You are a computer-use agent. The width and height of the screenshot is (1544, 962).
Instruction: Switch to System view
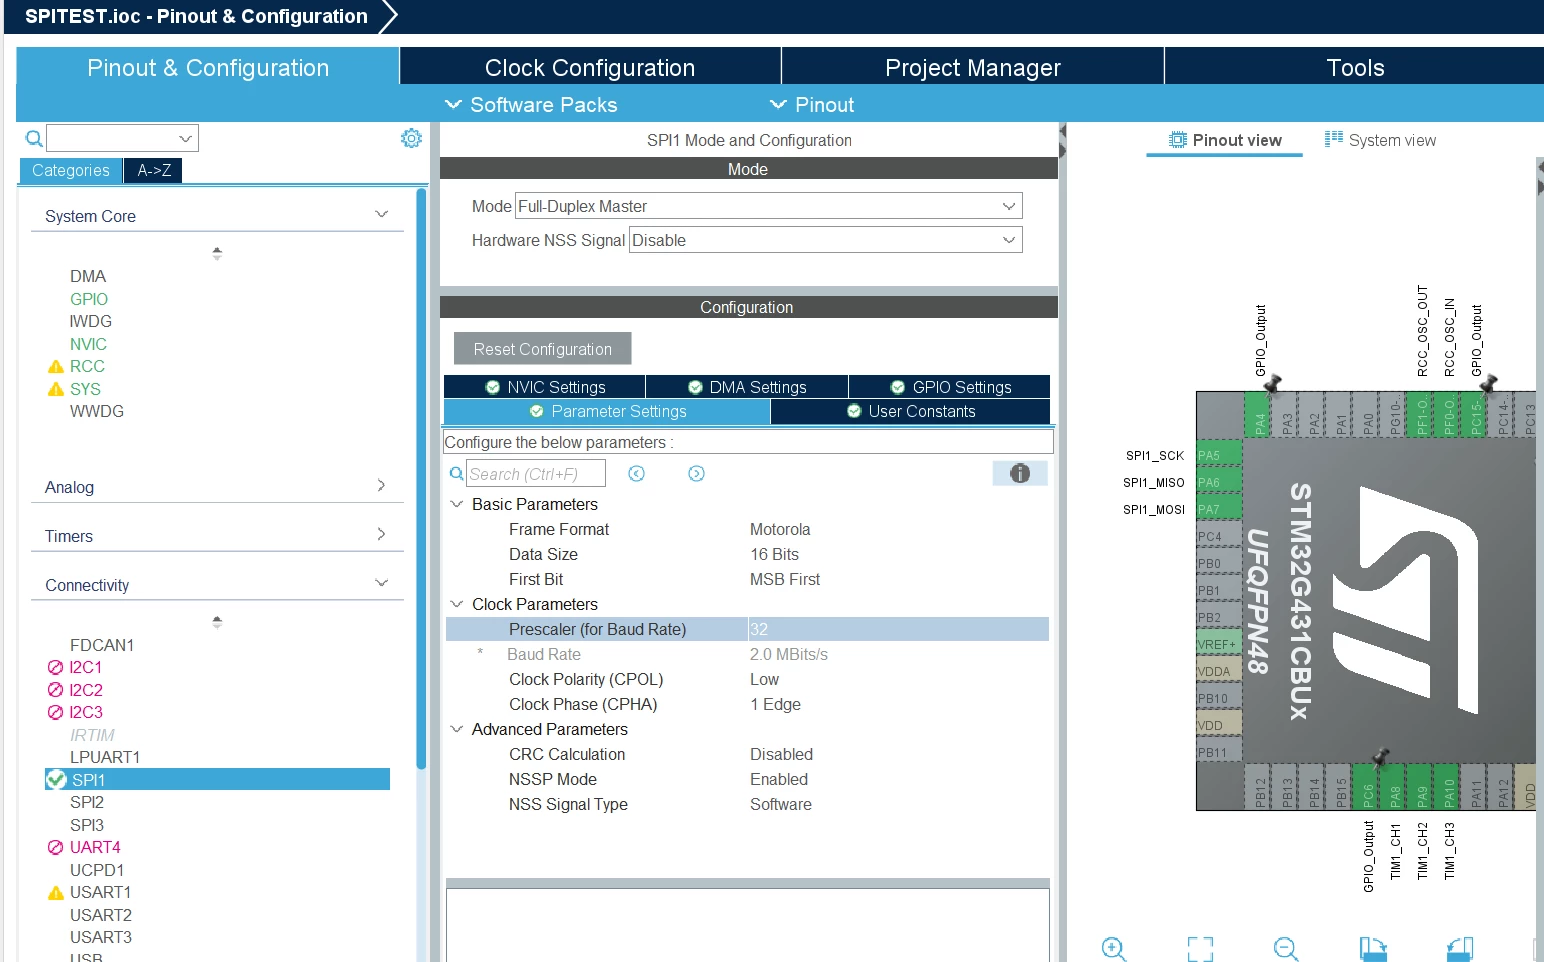pos(1380,140)
